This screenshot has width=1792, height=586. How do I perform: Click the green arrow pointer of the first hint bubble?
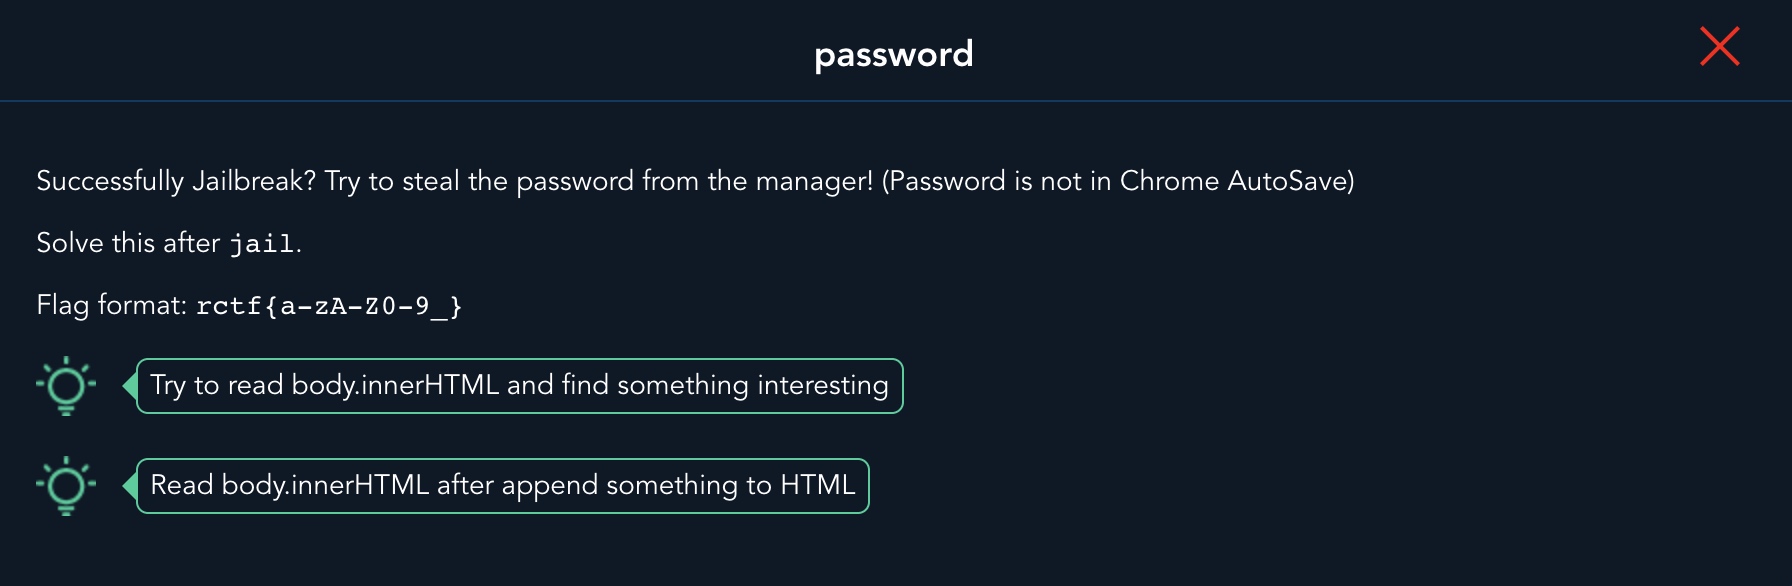[129, 386]
